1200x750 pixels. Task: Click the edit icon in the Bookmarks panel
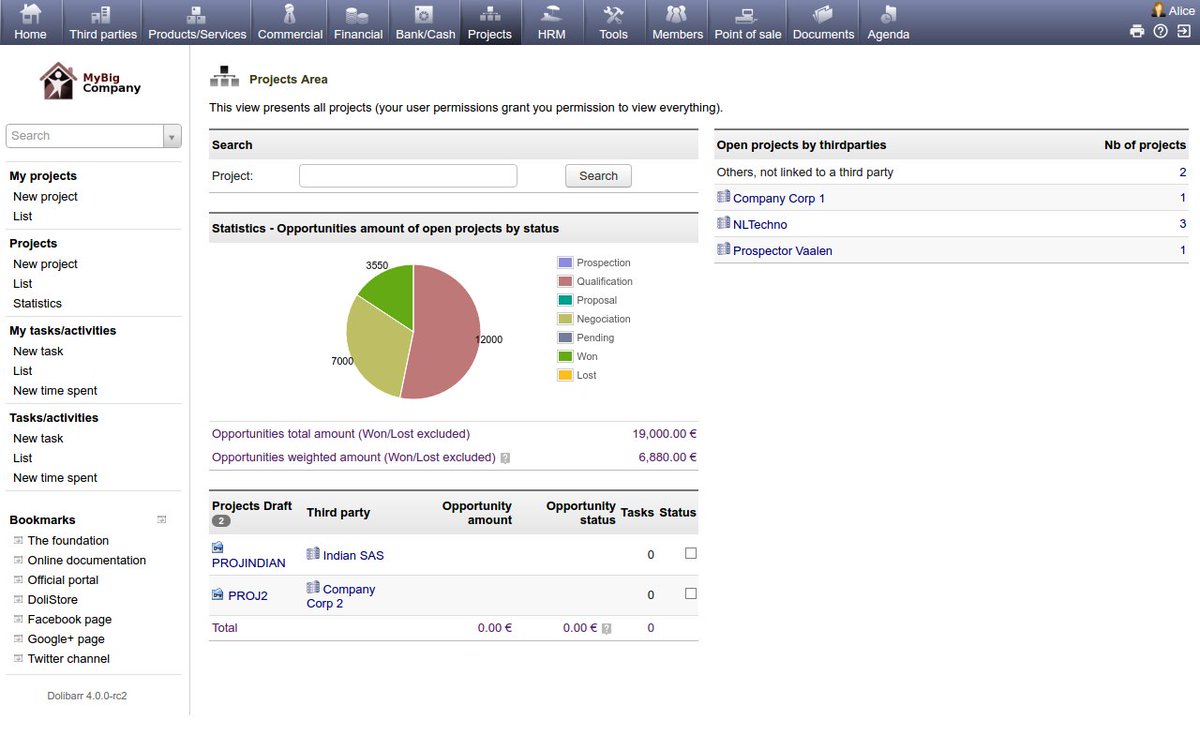(x=161, y=518)
